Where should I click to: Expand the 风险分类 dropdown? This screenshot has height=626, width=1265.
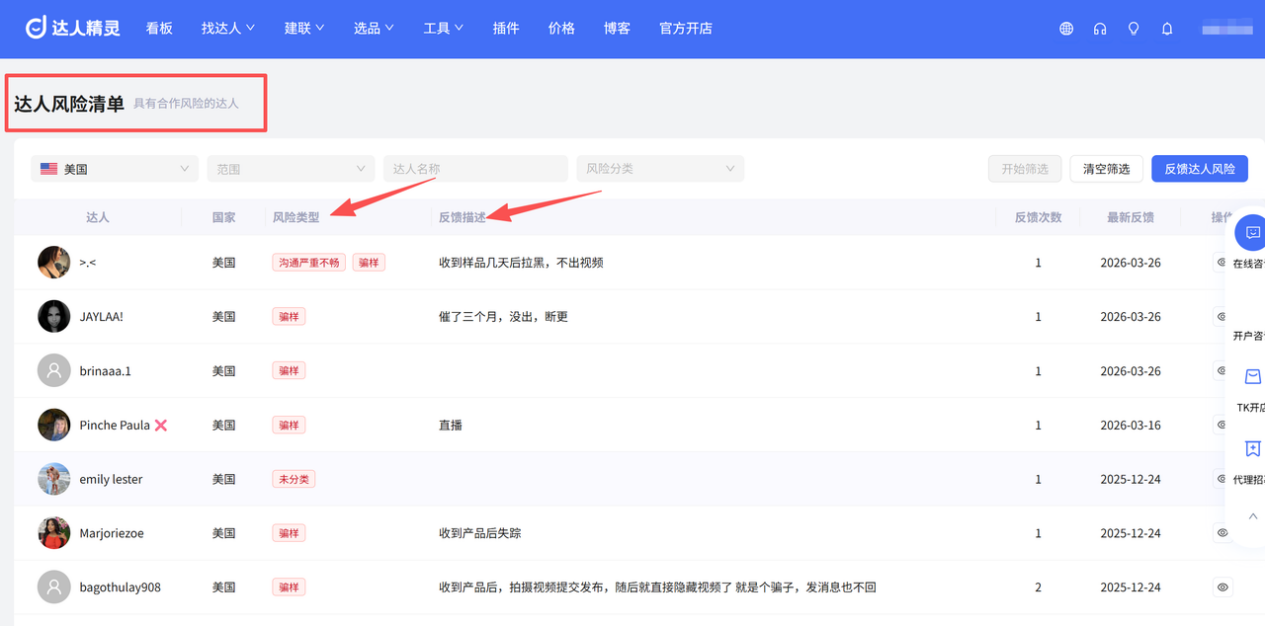tap(659, 168)
